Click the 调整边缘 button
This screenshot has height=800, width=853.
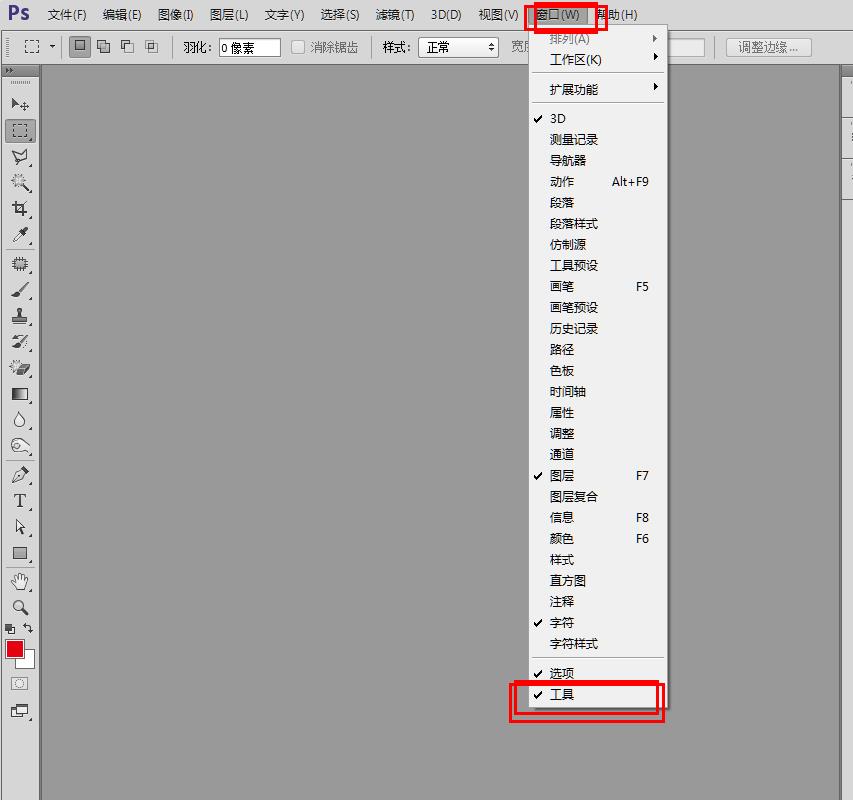(769, 48)
